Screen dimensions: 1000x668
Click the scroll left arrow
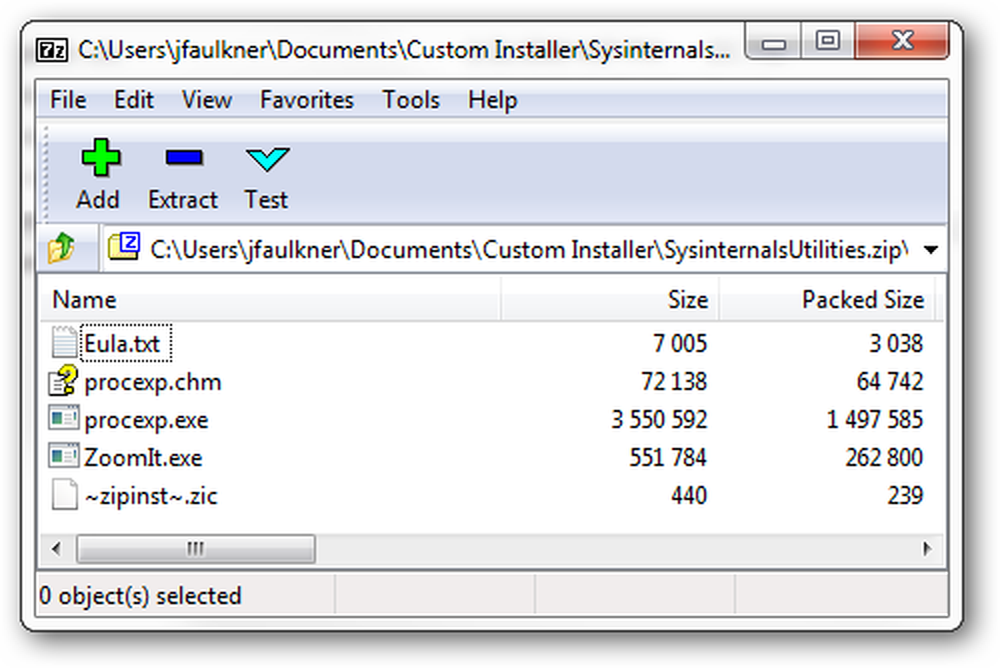(x=56, y=549)
